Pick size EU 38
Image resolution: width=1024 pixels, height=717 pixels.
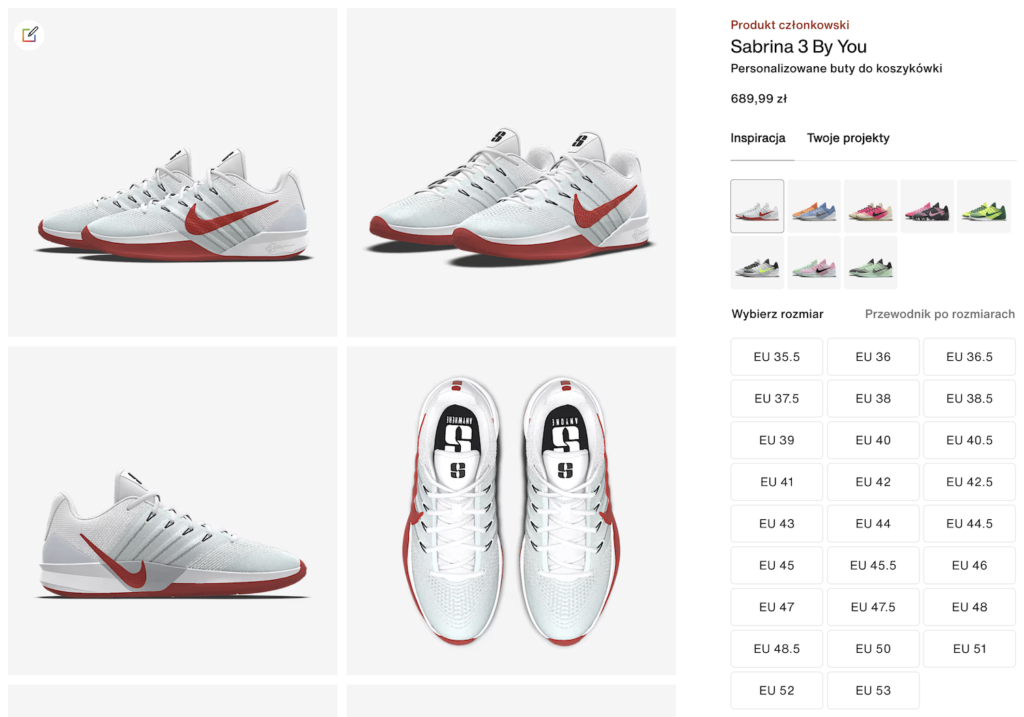[873, 398]
